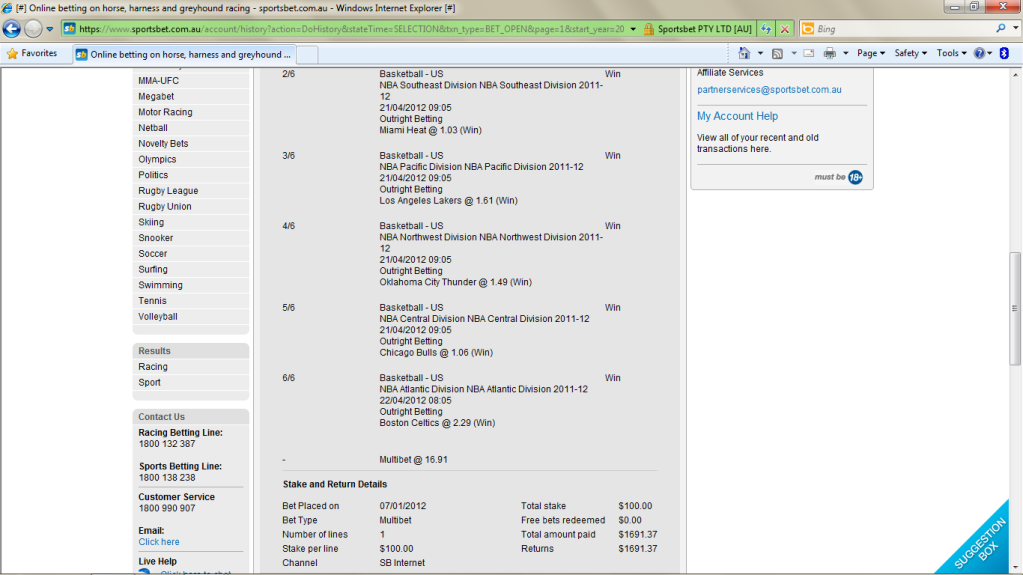The width and height of the screenshot is (1023, 575).
Task: Expand the feeds dropdown arrow
Action: (x=793, y=54)
